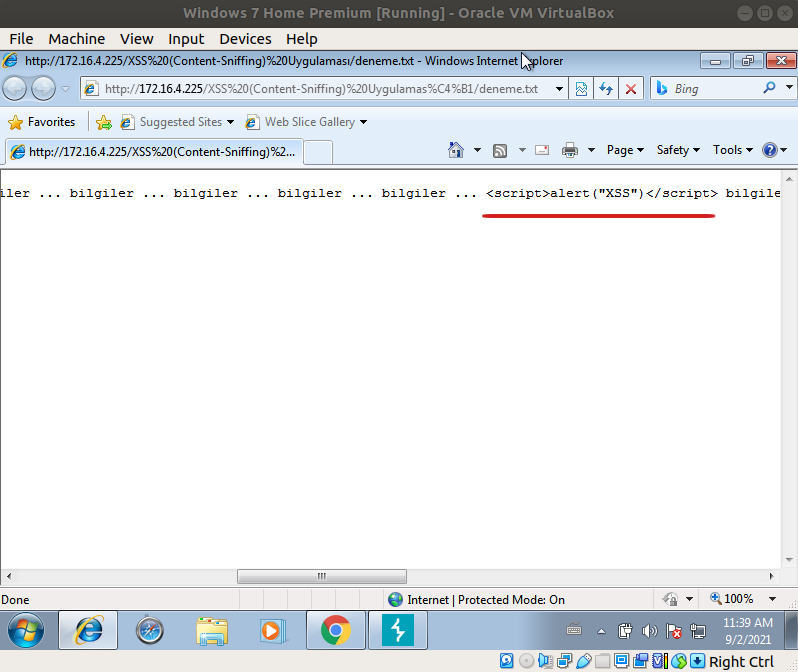The width and height of the screenshot is (798, 672).
Task: Click the horizontal scrollbar right arrow
Action: pyautogui.click(x=772, y=576)
